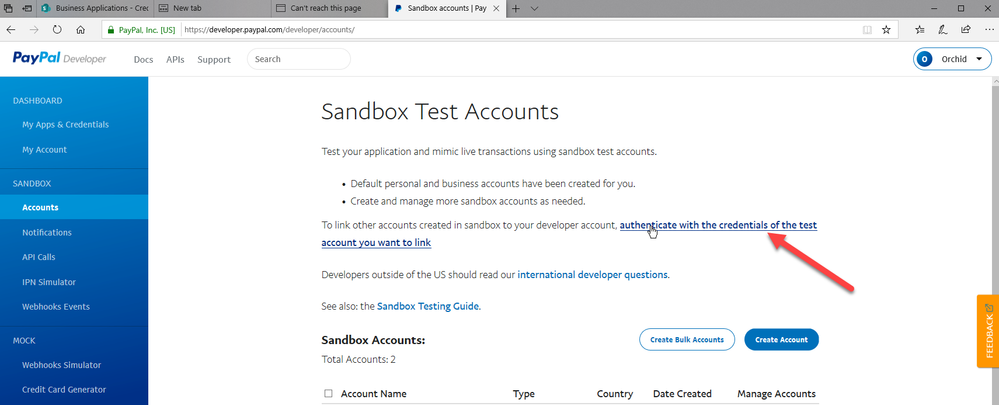The image size is (999, 405).
Task: Open international developer questions link
Action: 593,275
